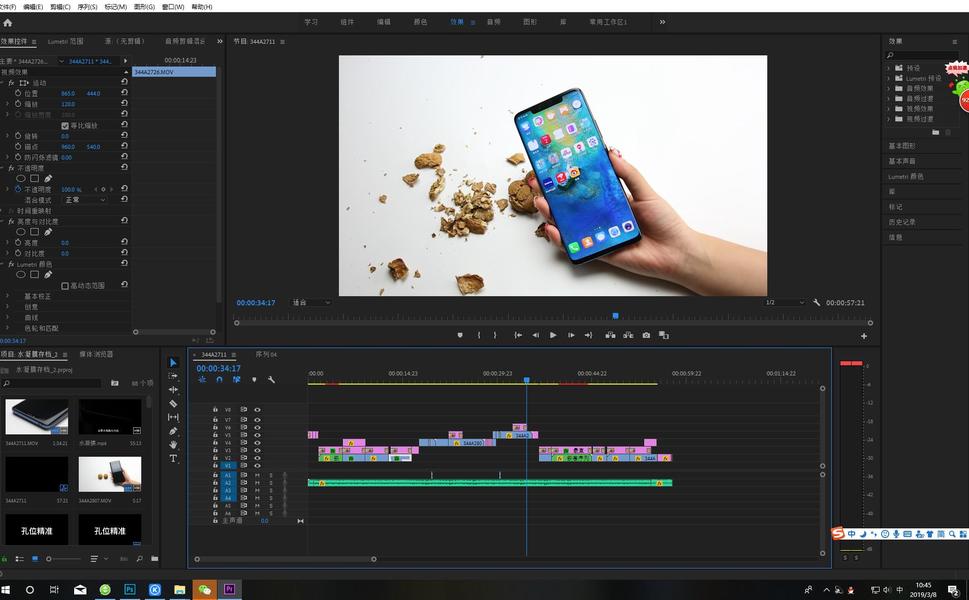Screen dimensions: 969x600
Task: Click Lift button in Program monitor
Action: coord(610,335)
